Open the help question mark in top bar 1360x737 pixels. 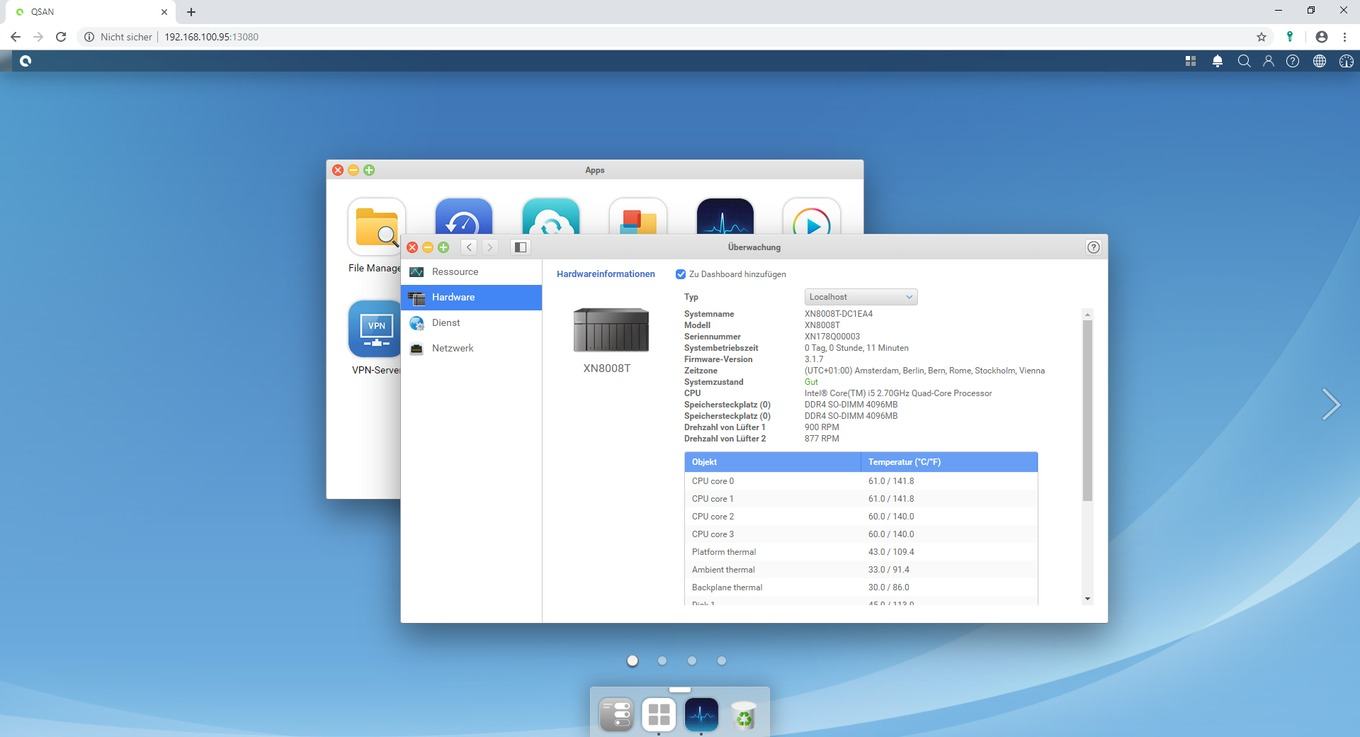point(1293,61)
